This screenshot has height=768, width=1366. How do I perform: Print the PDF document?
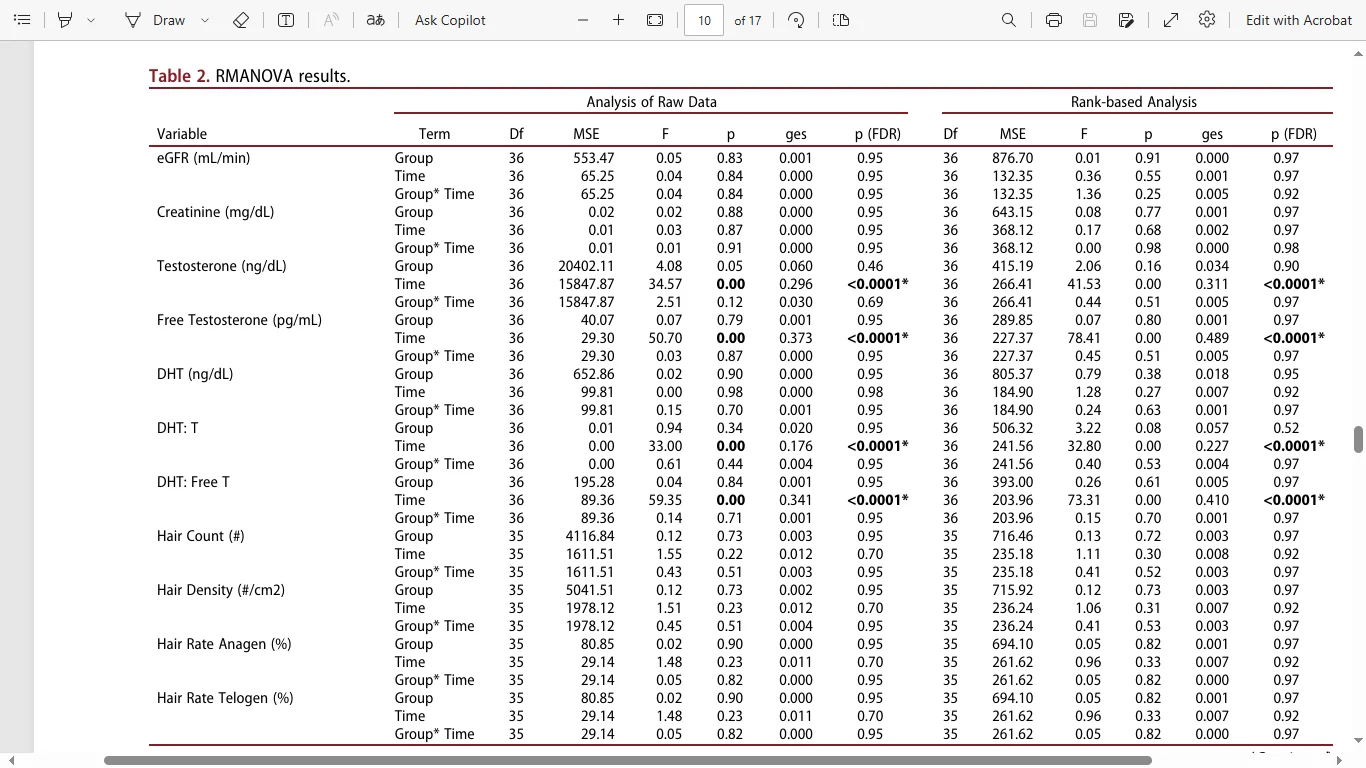(x=1054, y=20)
